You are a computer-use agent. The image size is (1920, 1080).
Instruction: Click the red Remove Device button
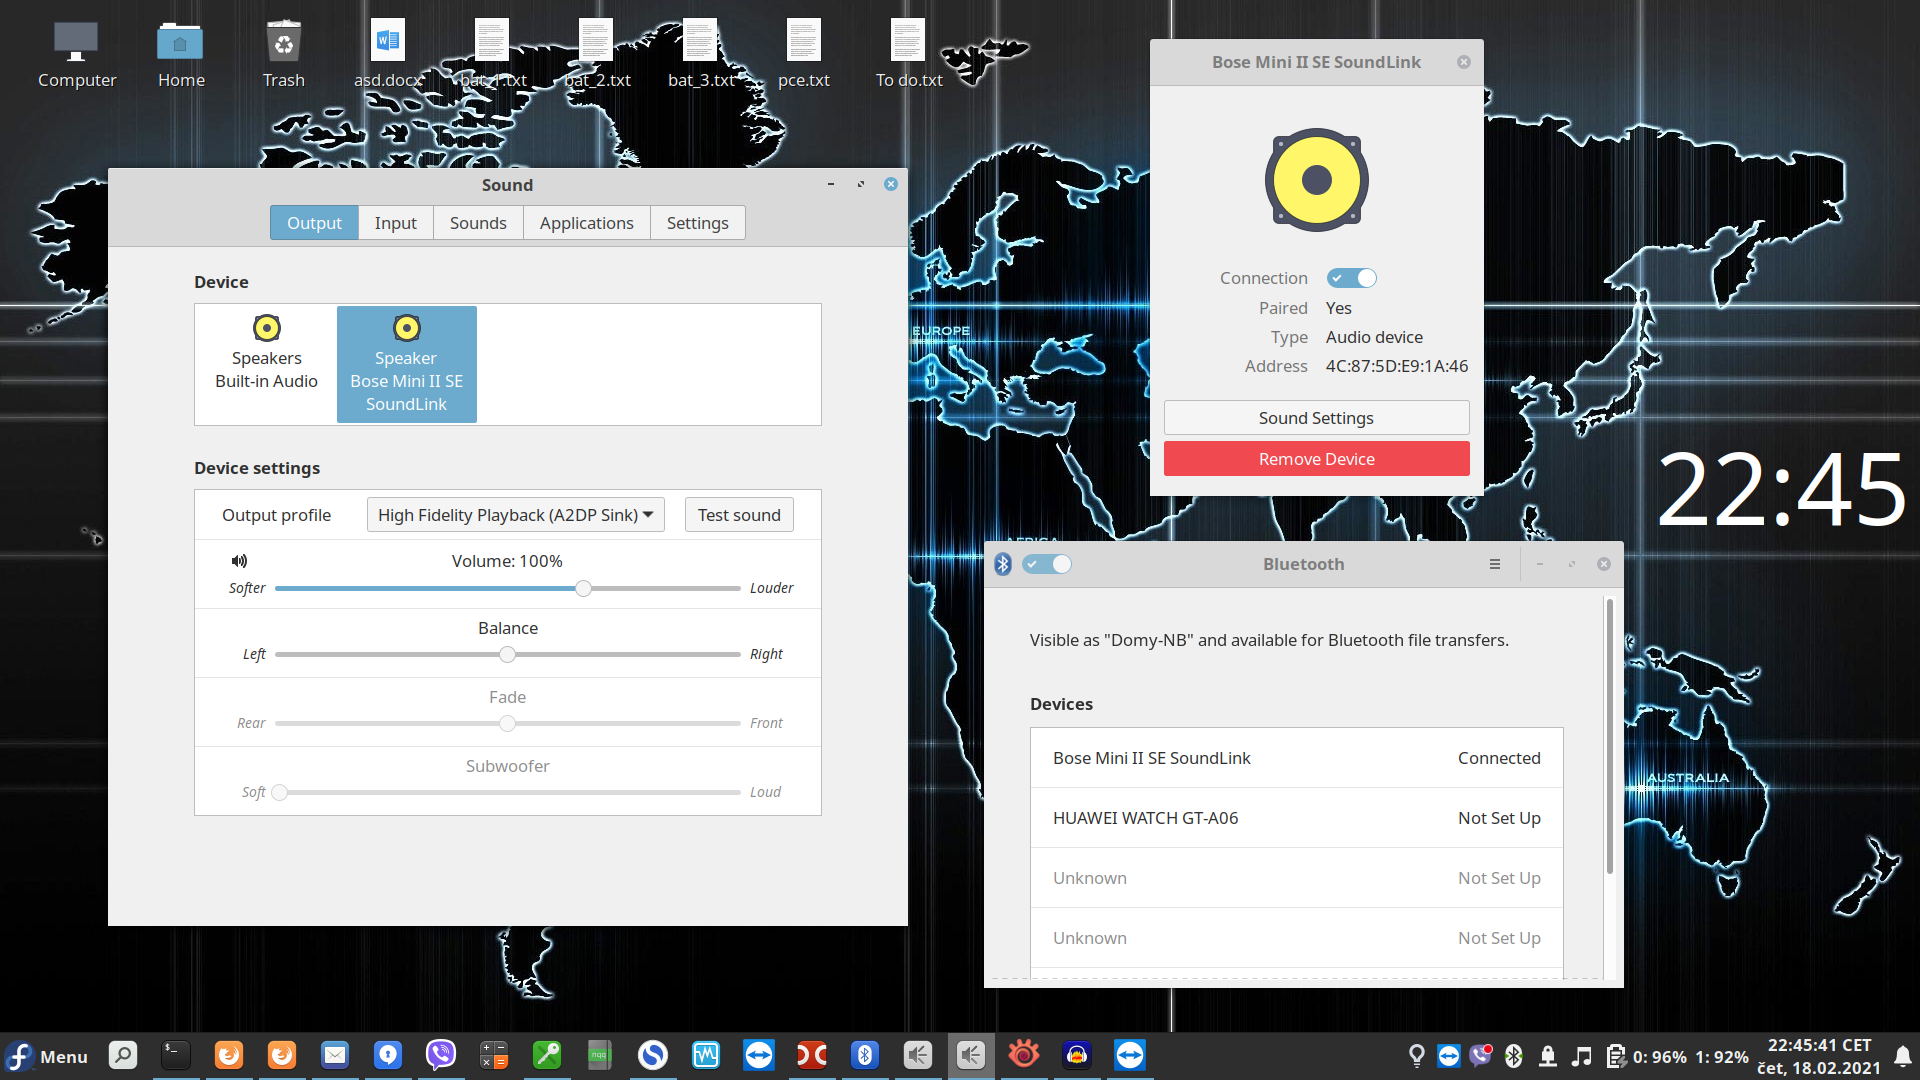click(1316, 459)
